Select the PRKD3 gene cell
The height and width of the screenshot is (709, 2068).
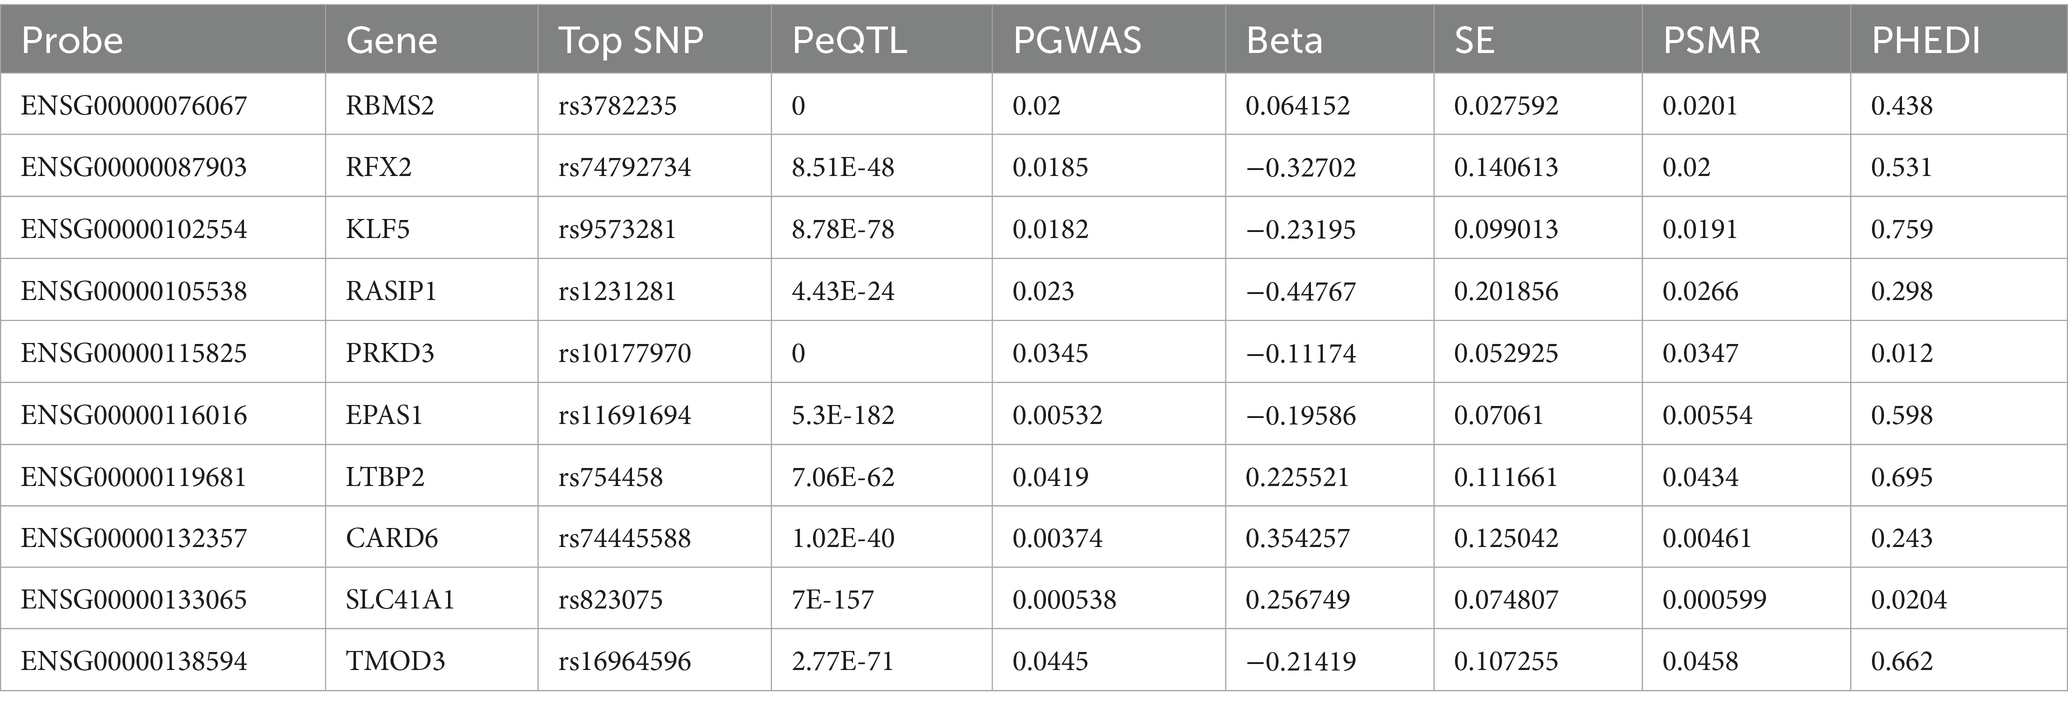coord(389,353)
